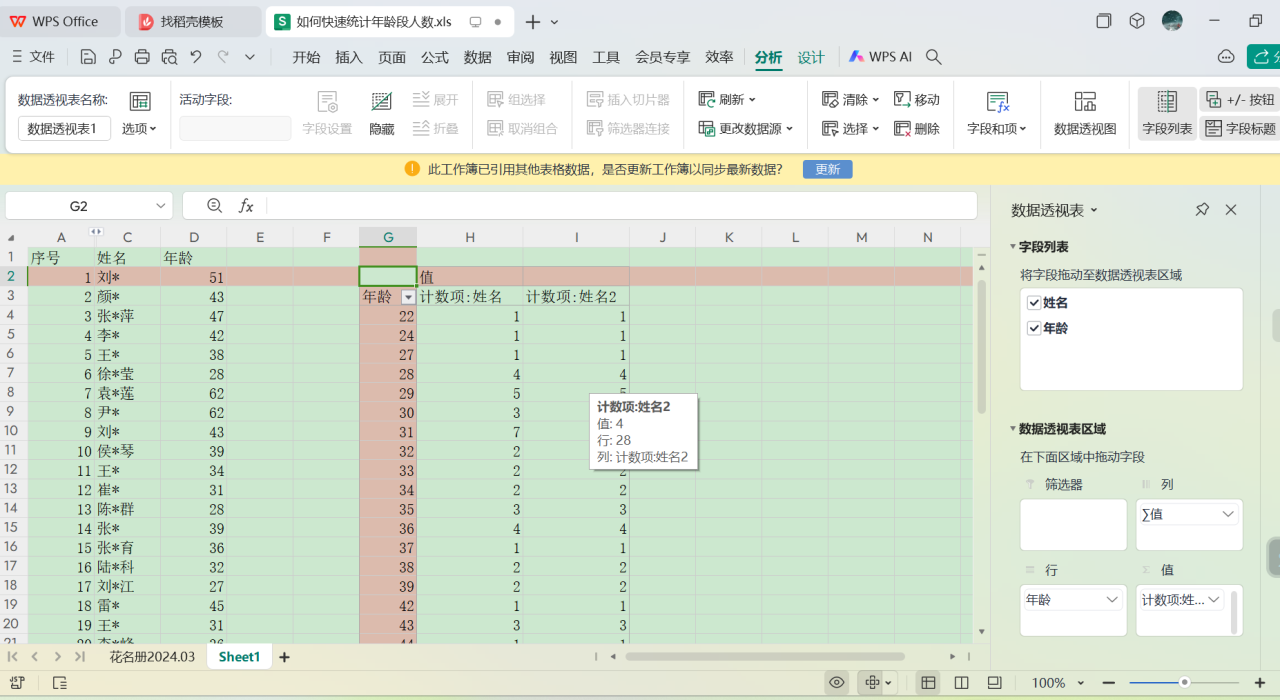Open the 文件 menu
The image size is (1280, 700).
click(x=33, y=57)
